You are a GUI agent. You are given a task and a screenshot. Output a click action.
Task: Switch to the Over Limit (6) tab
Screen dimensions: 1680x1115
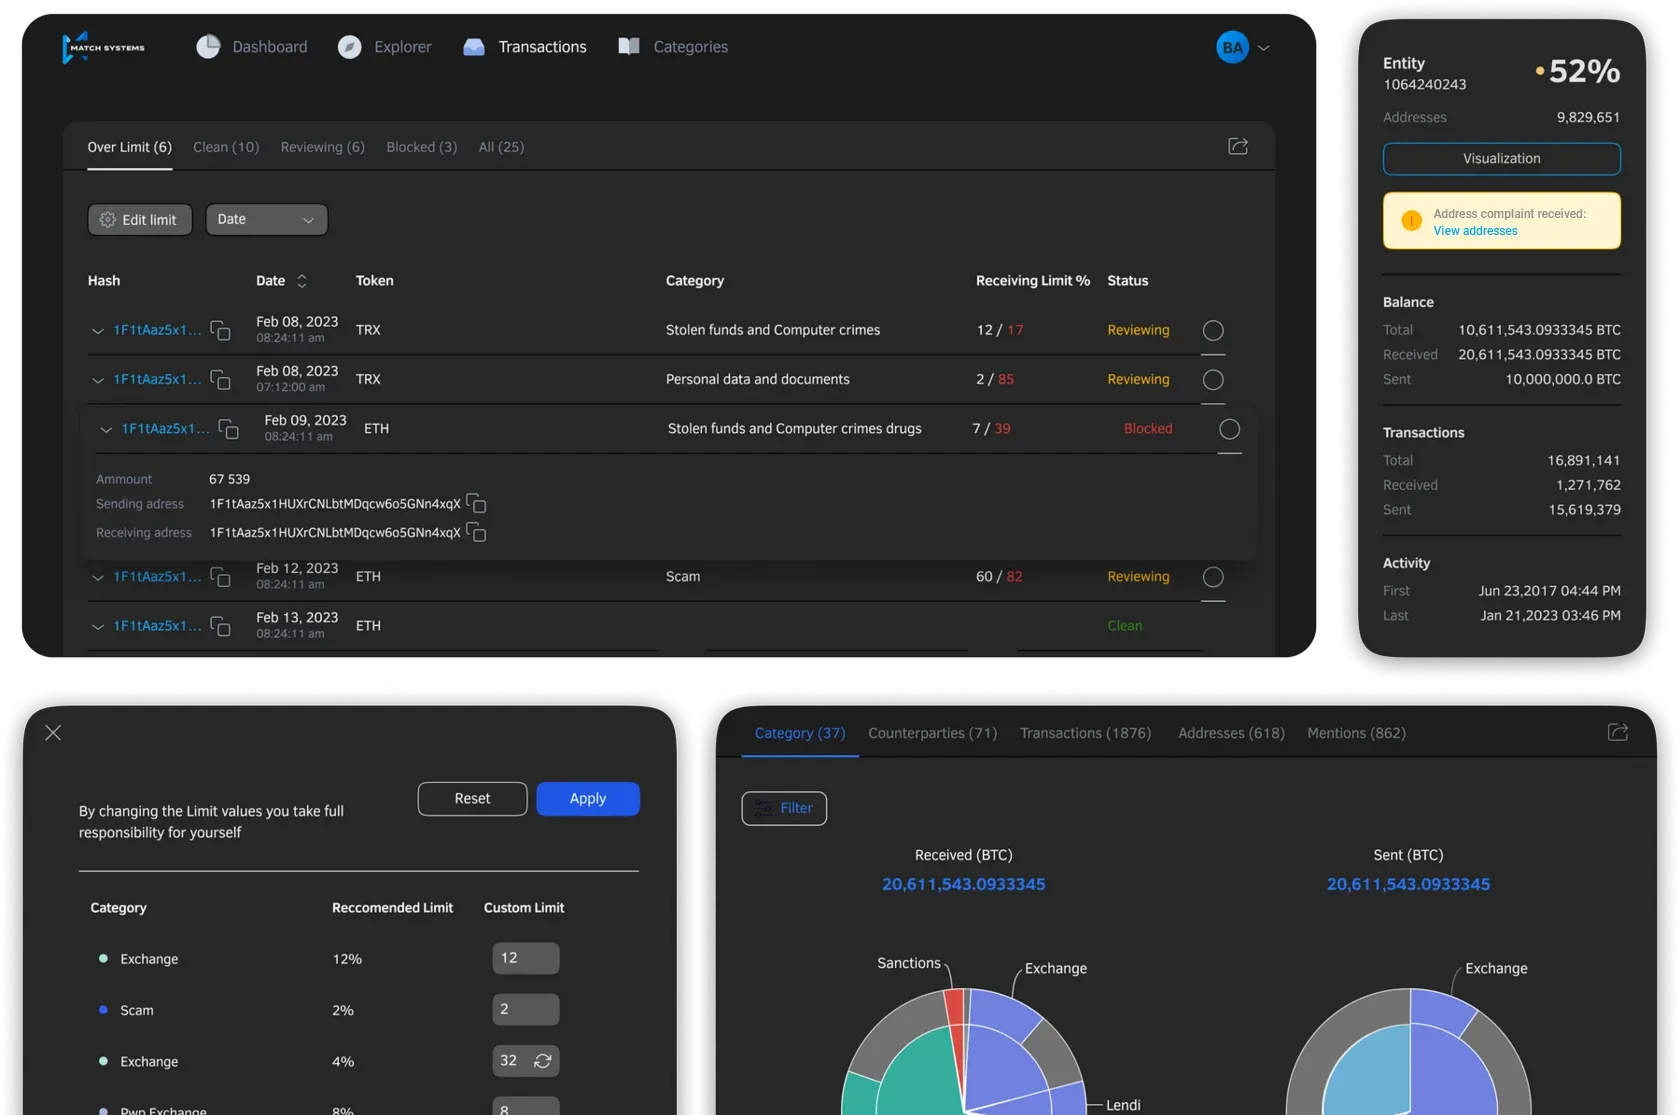(129, 147)
